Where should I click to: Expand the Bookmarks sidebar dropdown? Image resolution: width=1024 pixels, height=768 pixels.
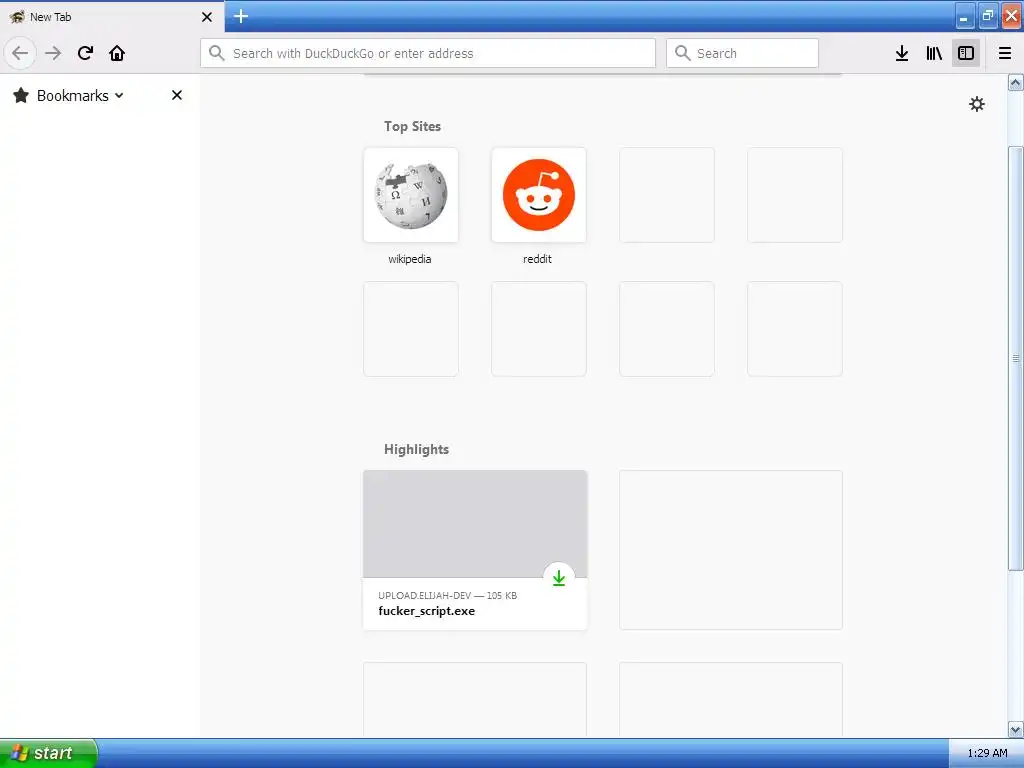119,95
